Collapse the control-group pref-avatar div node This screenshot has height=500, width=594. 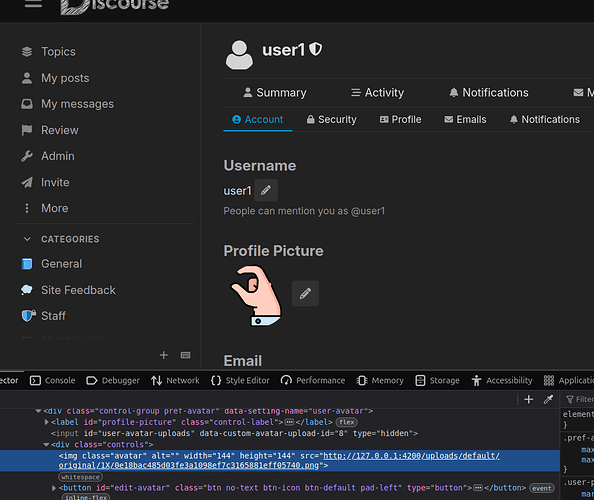[38, 411]
